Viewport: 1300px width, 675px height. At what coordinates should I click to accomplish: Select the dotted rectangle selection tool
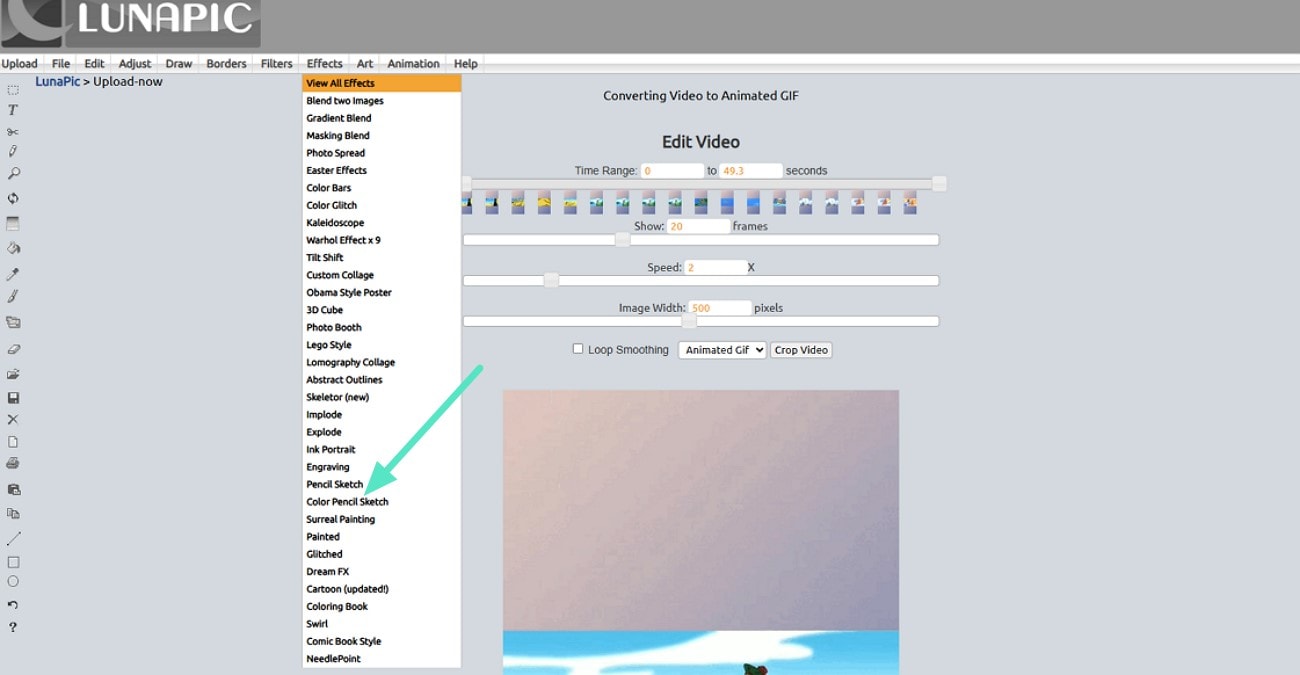[x=13, y=90]
